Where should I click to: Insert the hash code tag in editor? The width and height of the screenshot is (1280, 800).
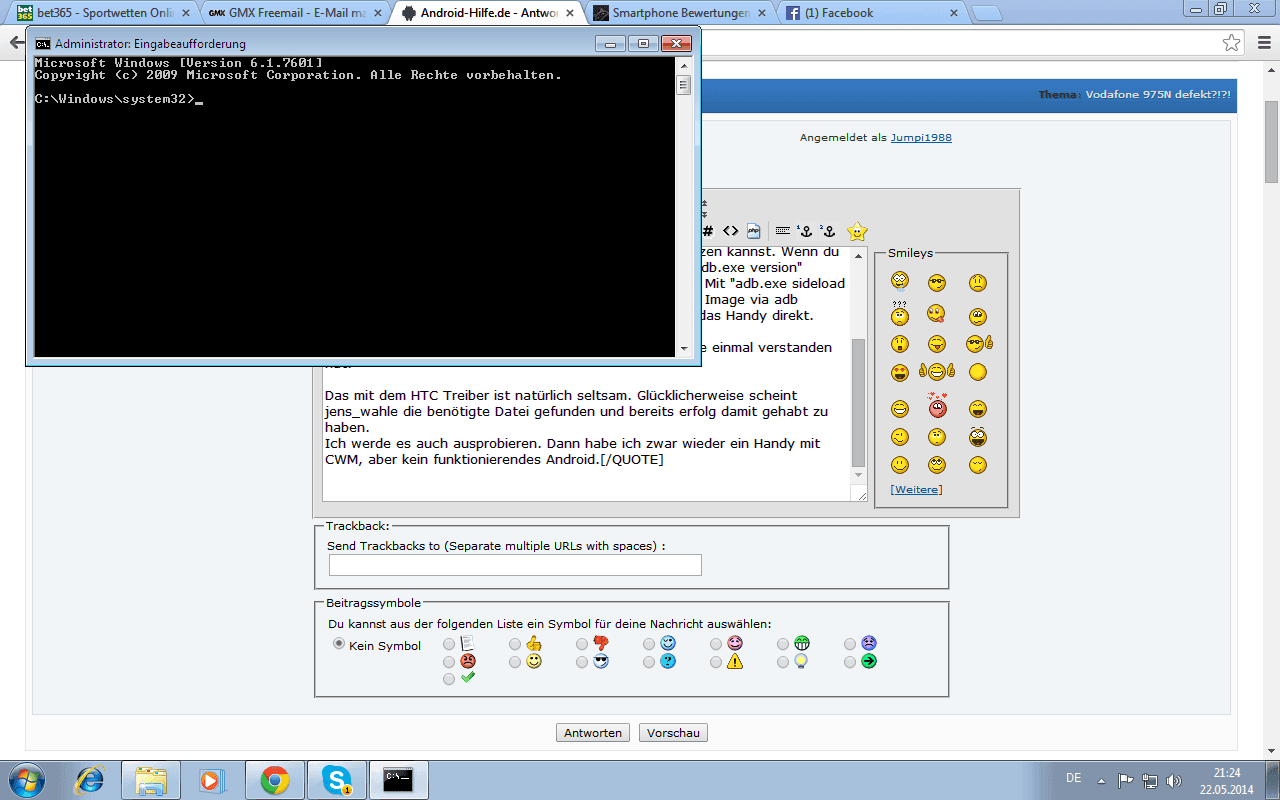(708, 231)
